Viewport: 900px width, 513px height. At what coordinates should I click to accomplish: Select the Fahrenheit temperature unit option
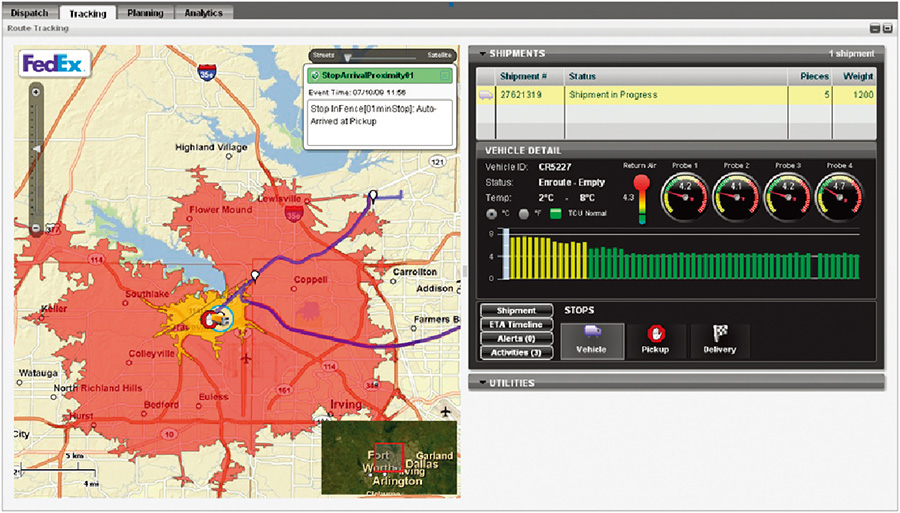tap(524, 214)
